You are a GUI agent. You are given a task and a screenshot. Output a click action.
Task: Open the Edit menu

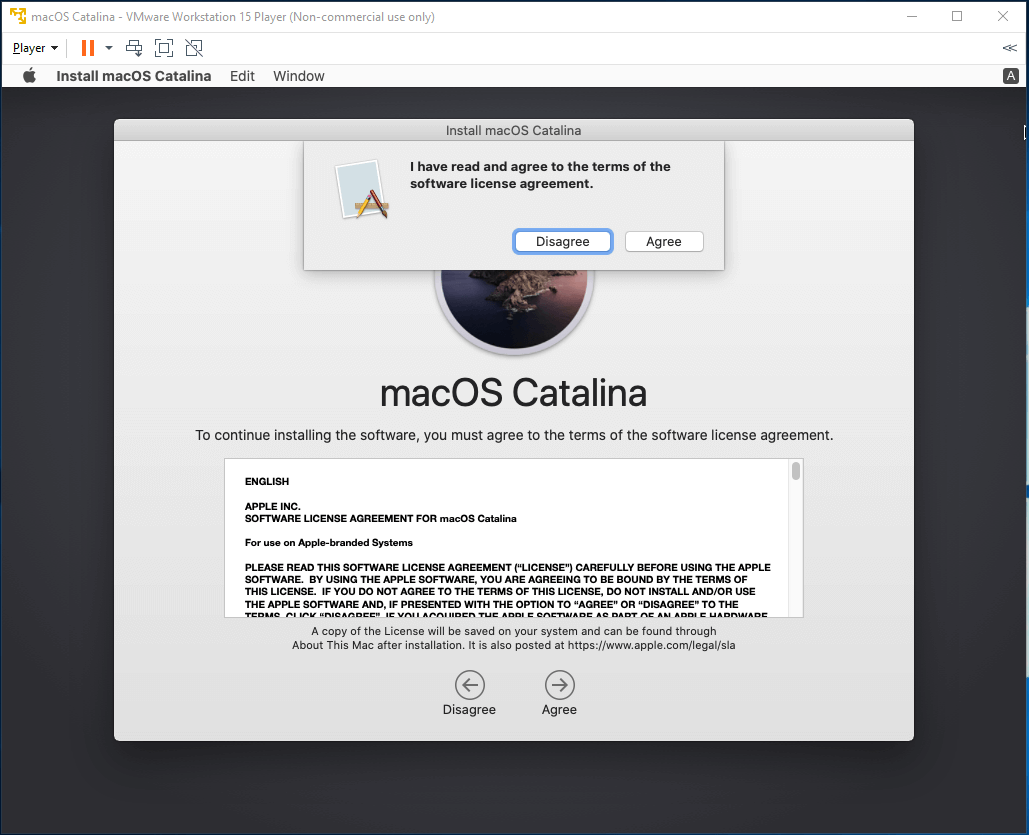click(x=242, y=76)
